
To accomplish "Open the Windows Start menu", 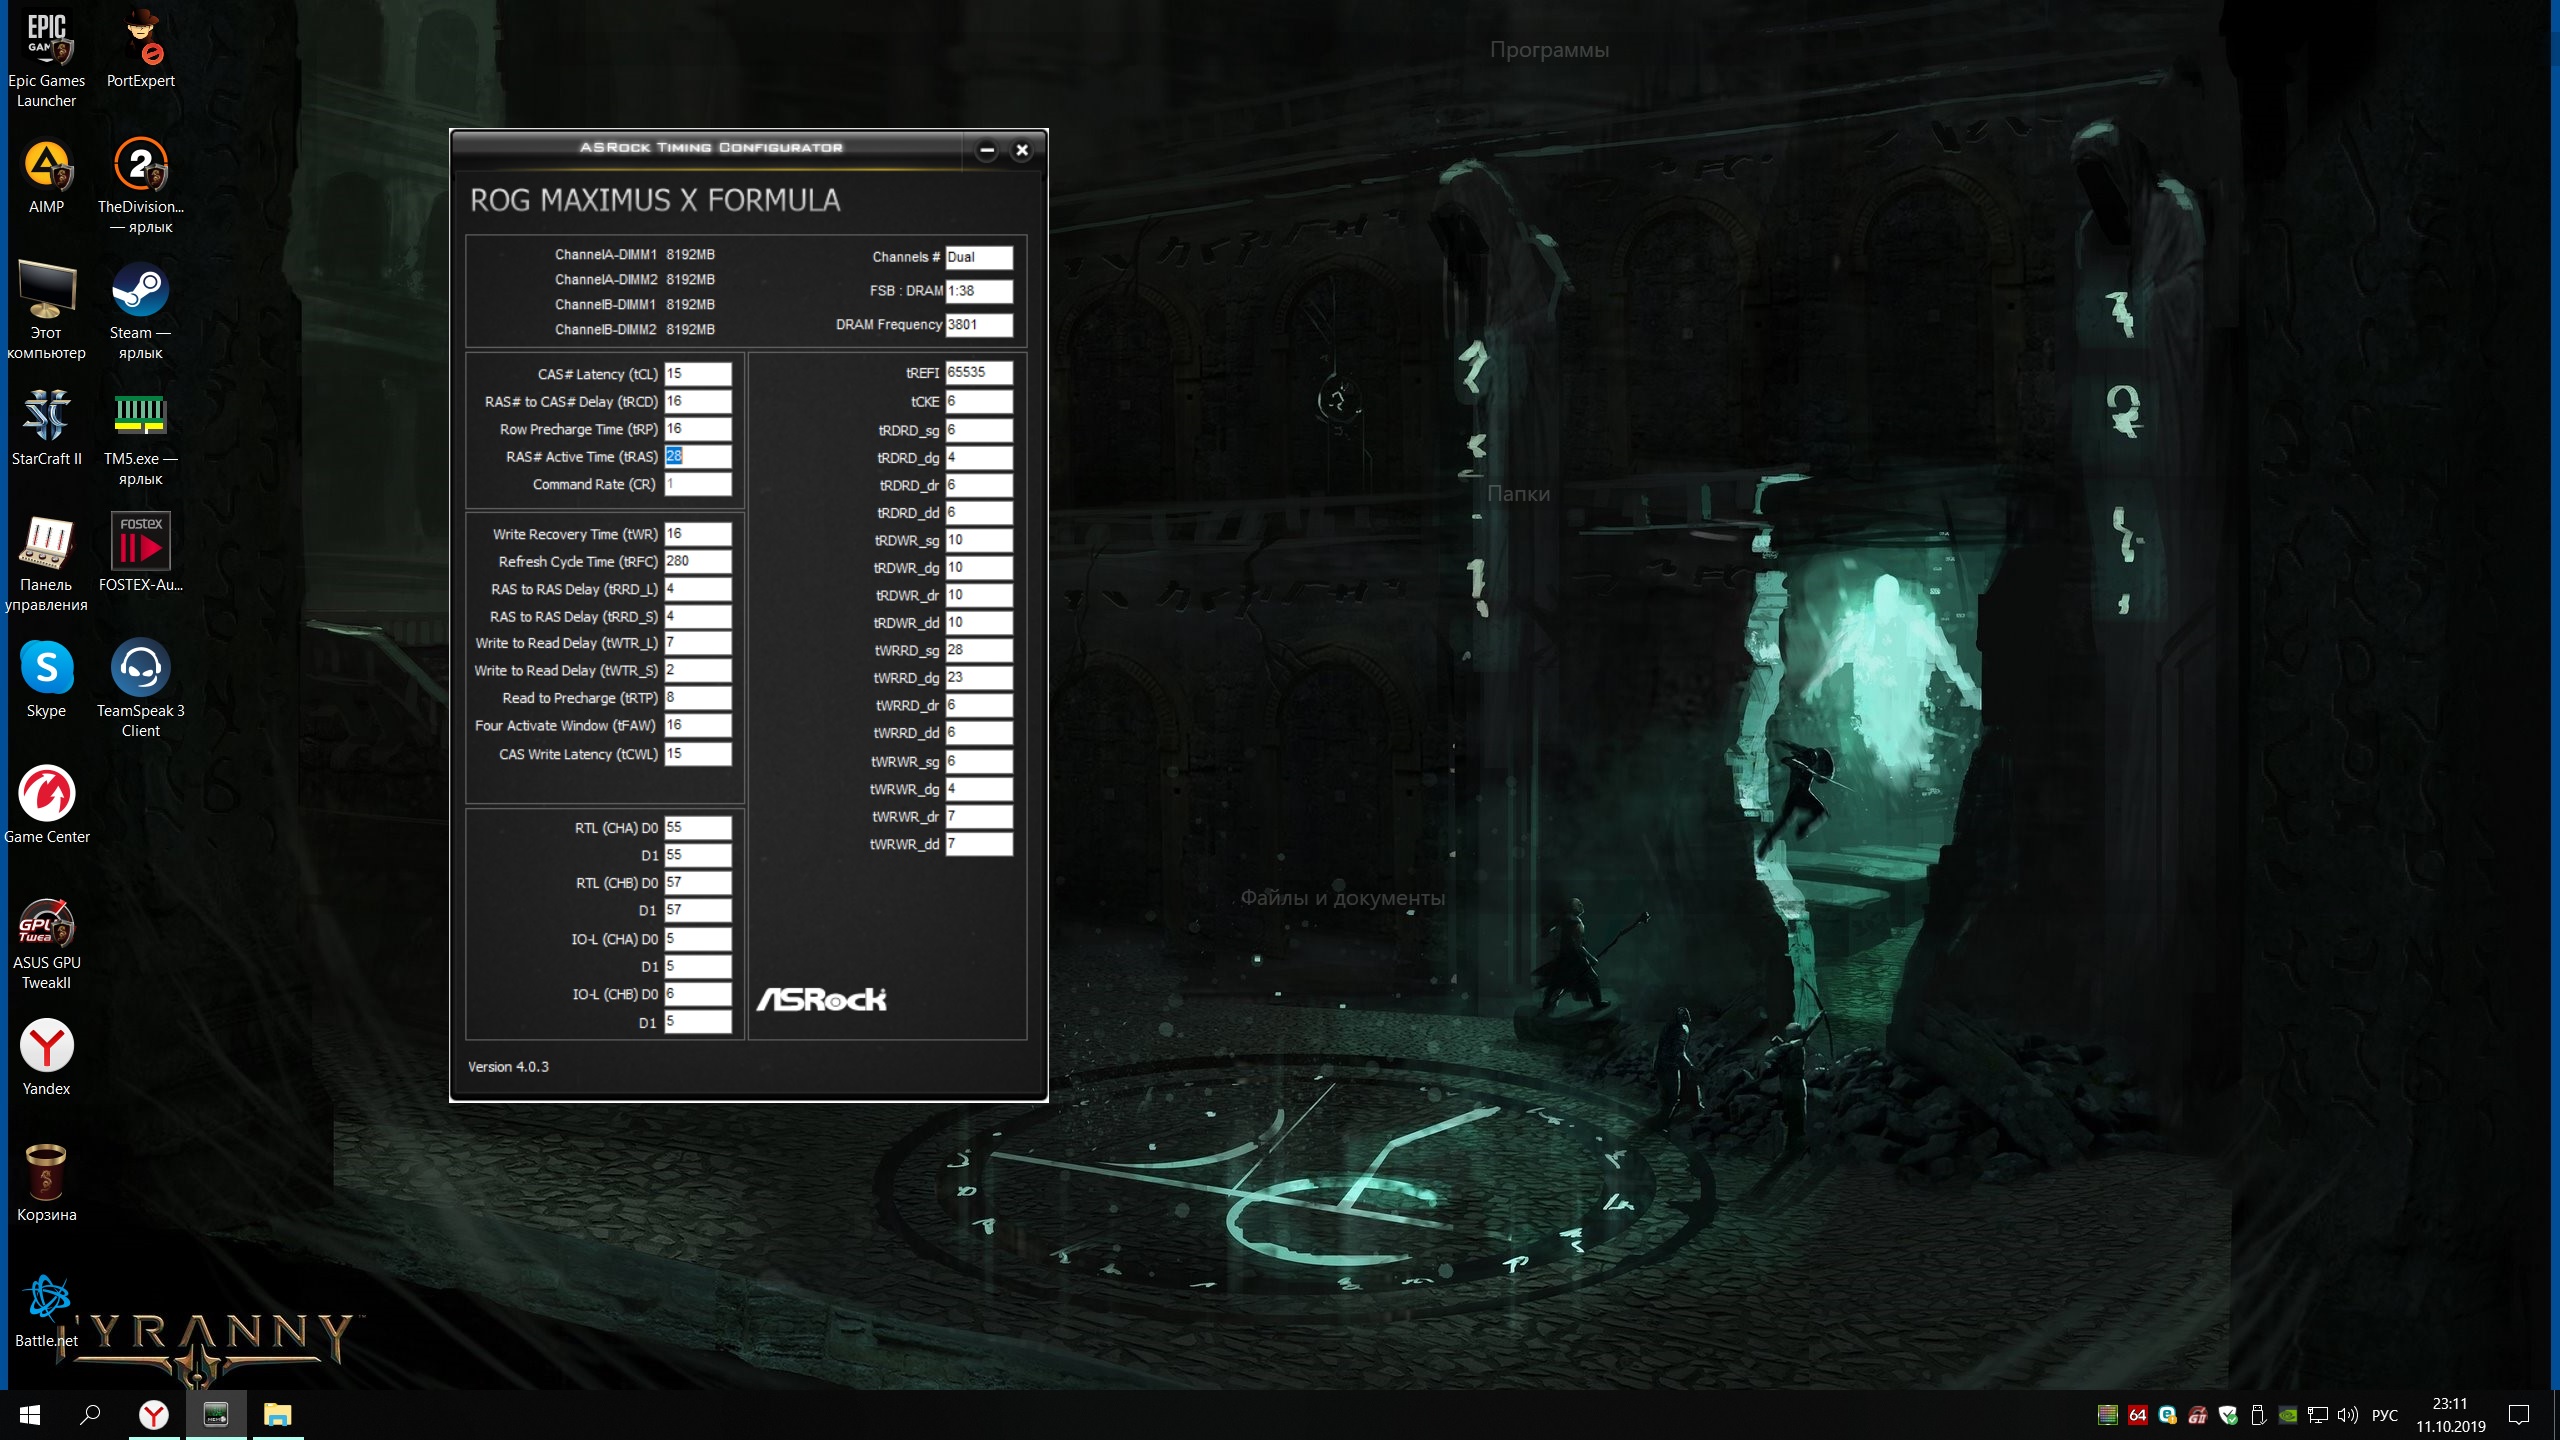I will tap(30, 1414).
